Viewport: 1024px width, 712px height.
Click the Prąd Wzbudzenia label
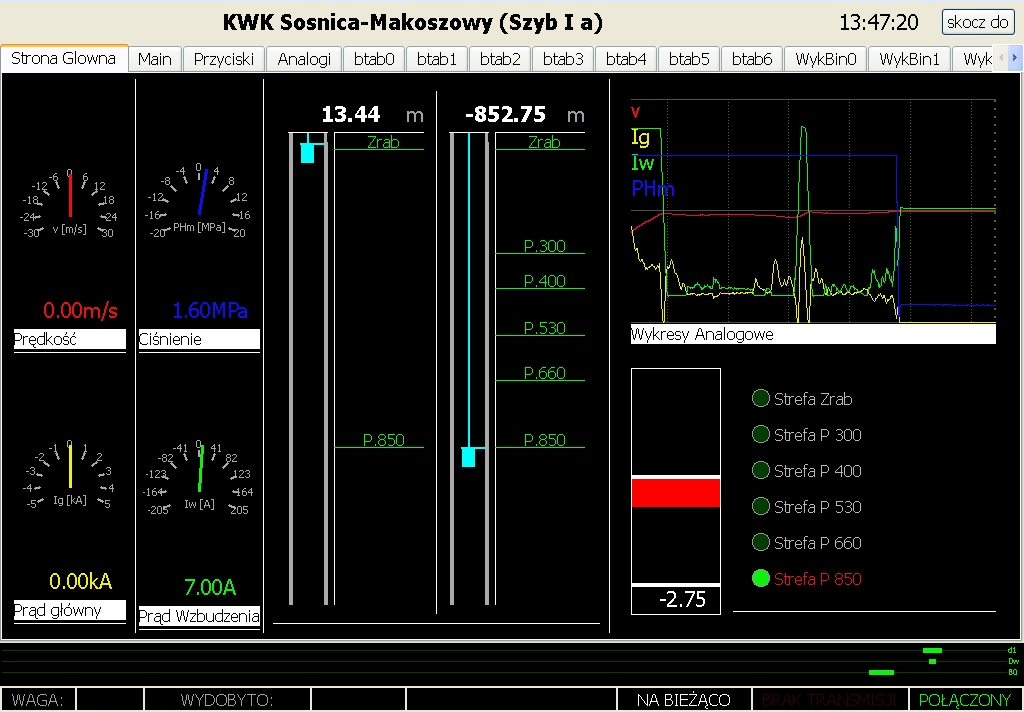[199, 616]
